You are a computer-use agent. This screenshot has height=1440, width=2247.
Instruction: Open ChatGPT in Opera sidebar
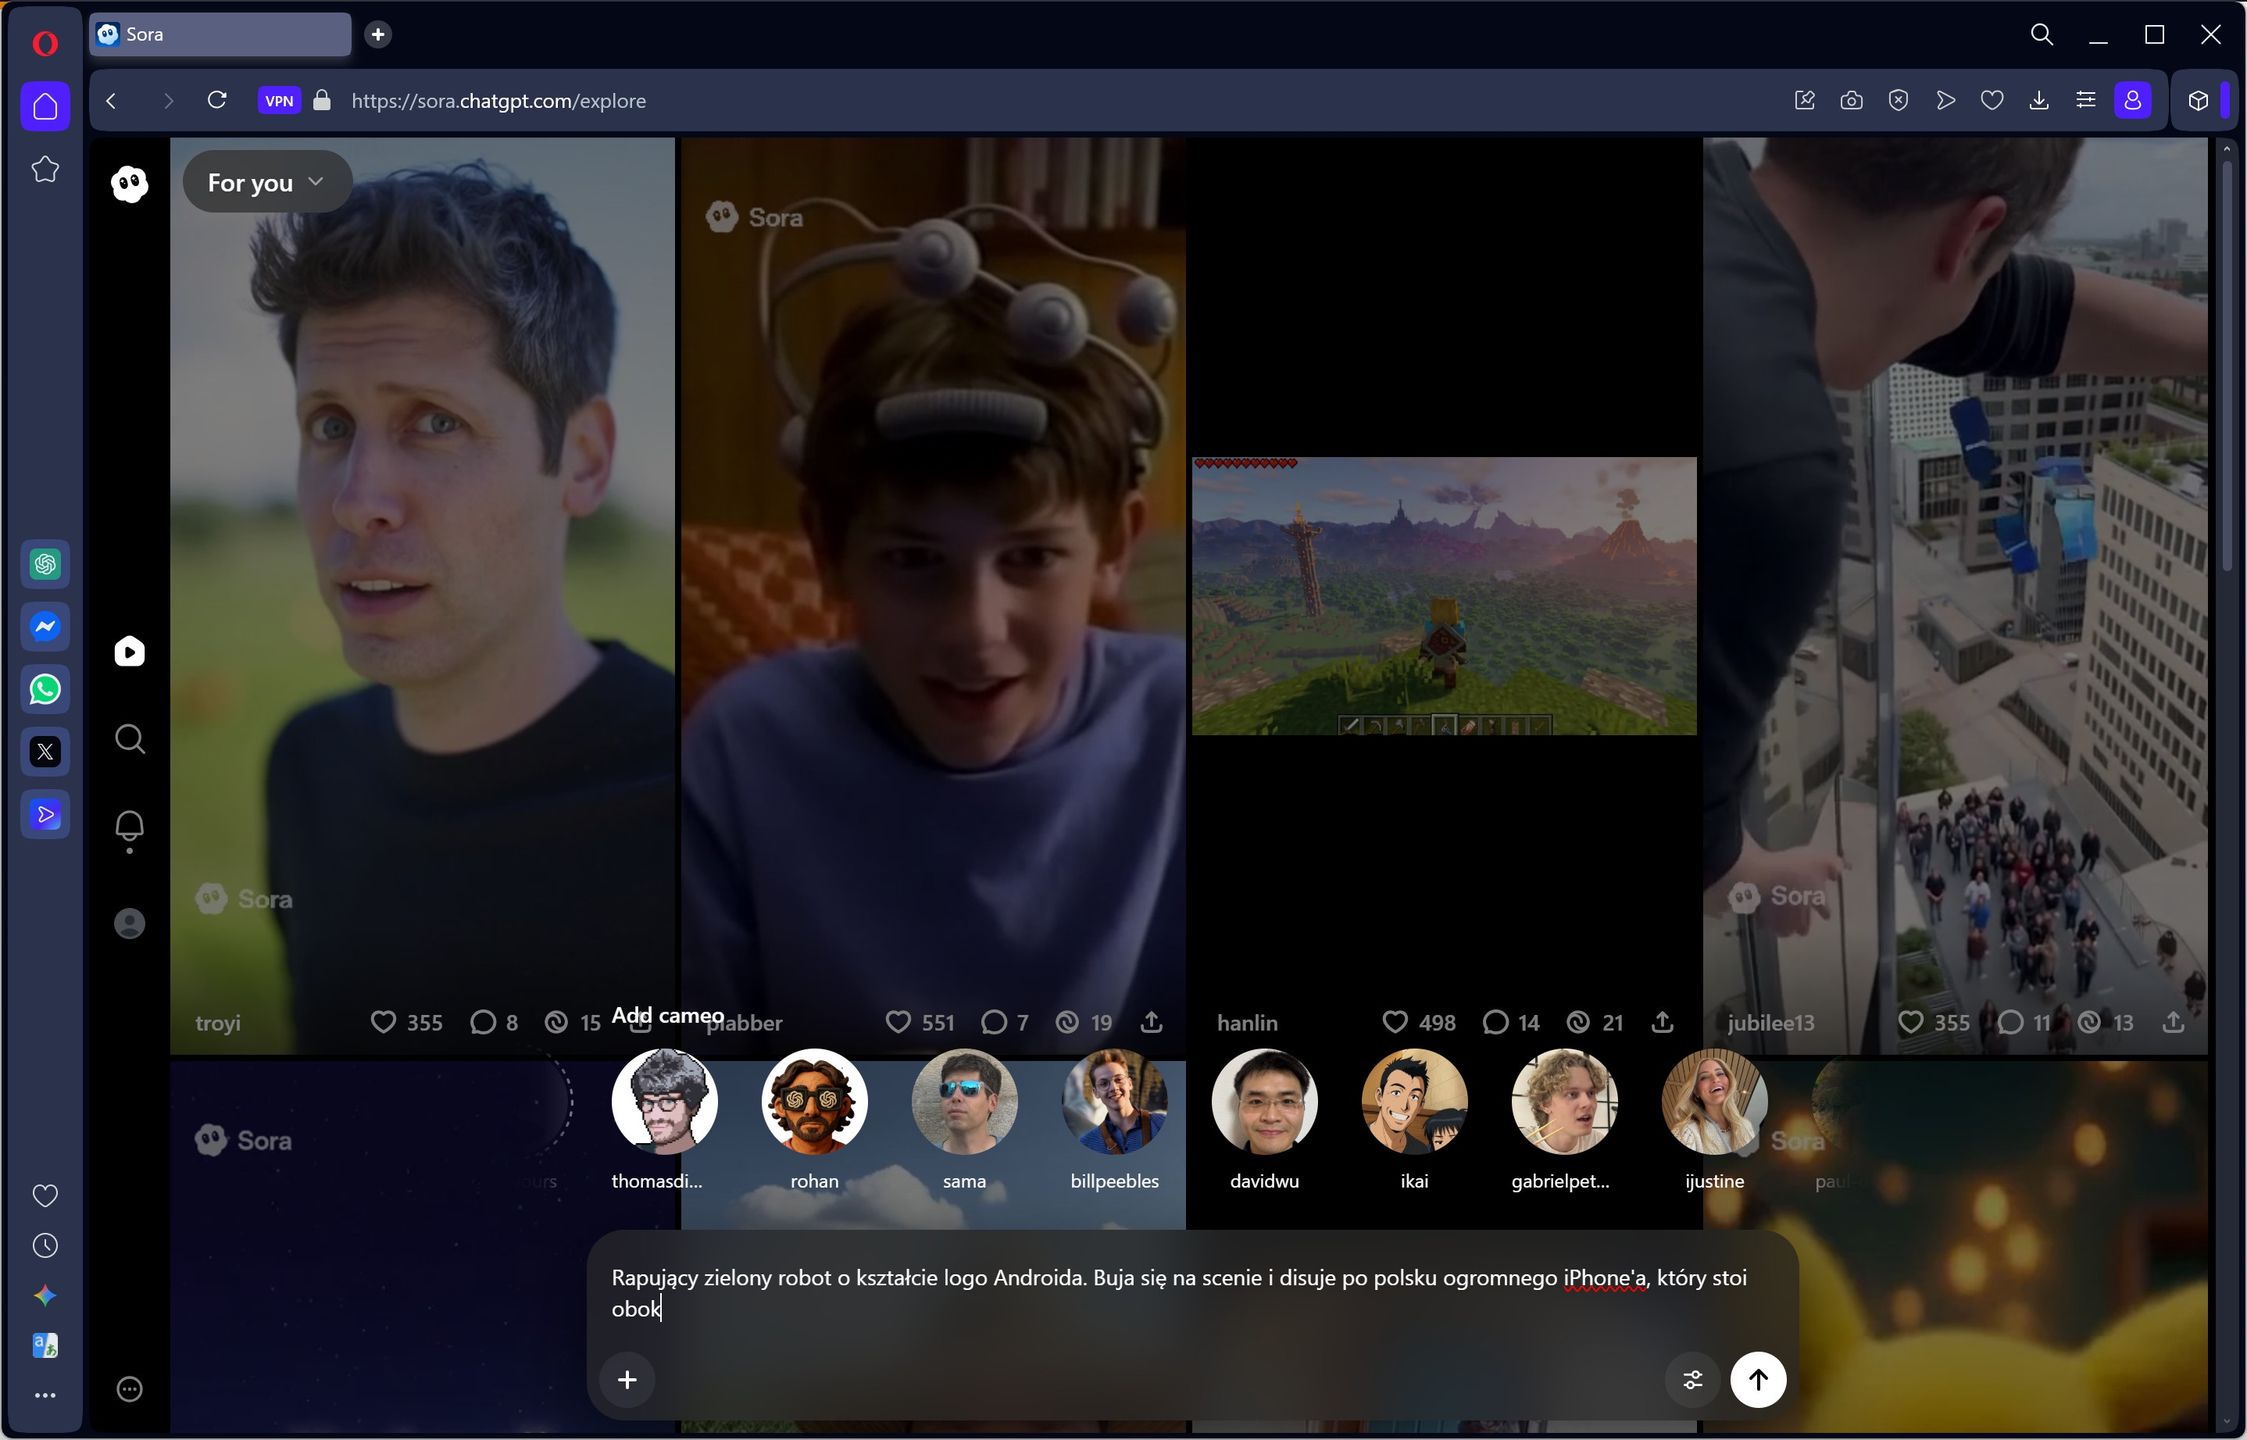click(x=45, y=564)
